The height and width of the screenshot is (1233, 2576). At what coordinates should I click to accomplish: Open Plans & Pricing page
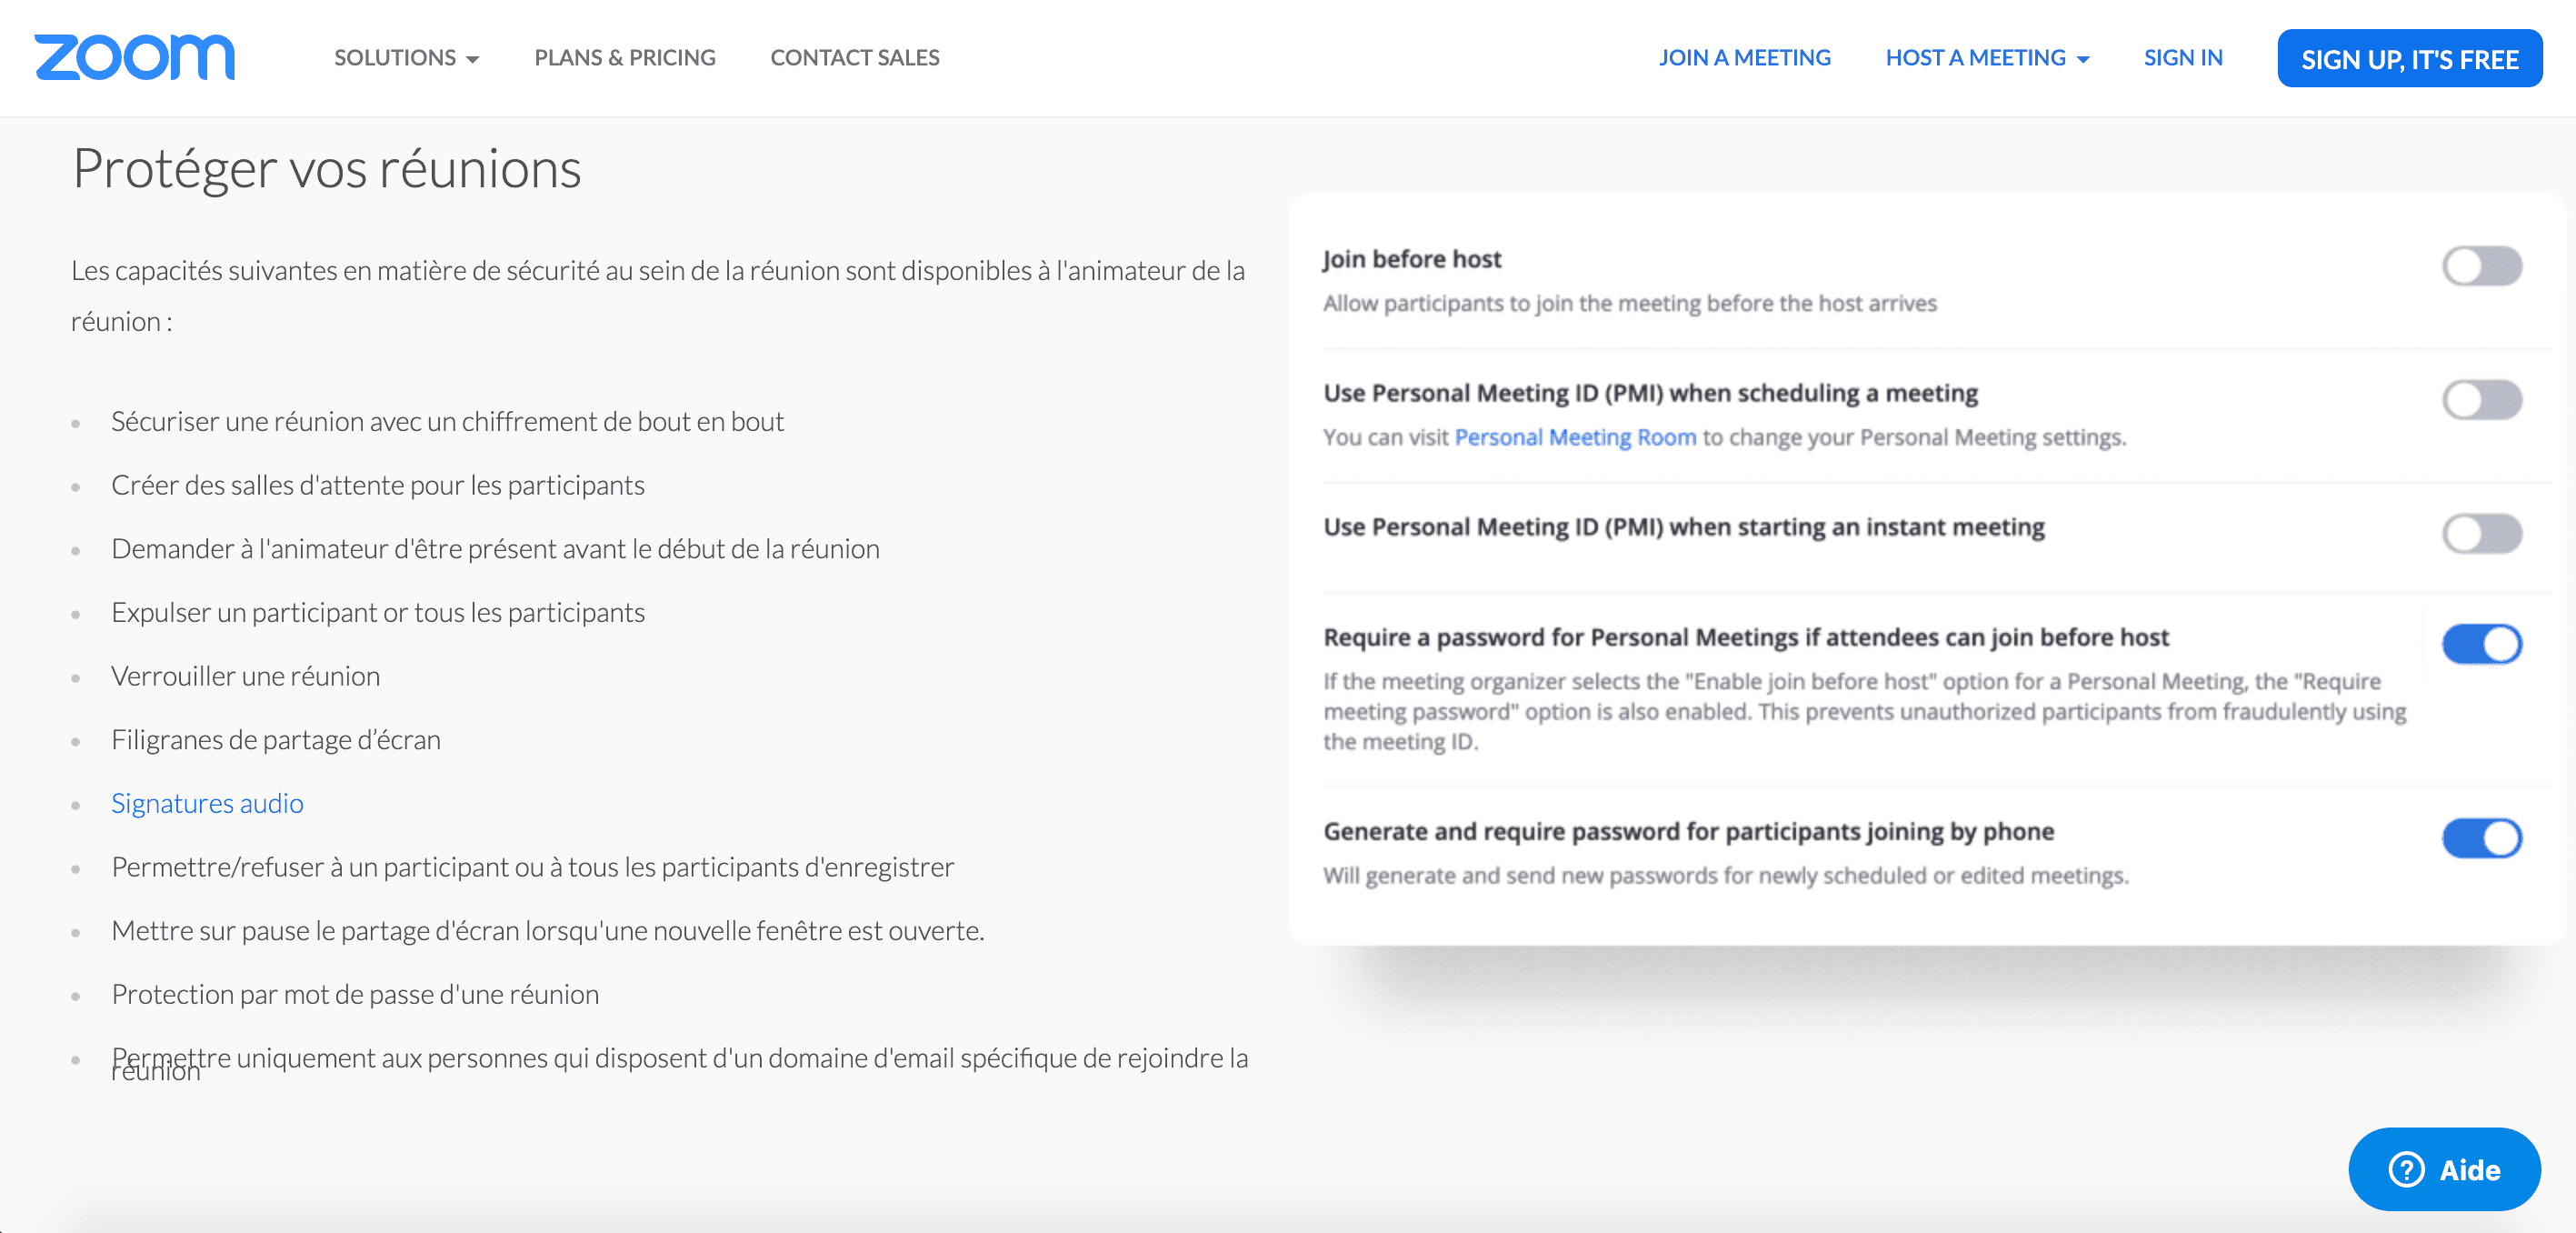(624, 58)
